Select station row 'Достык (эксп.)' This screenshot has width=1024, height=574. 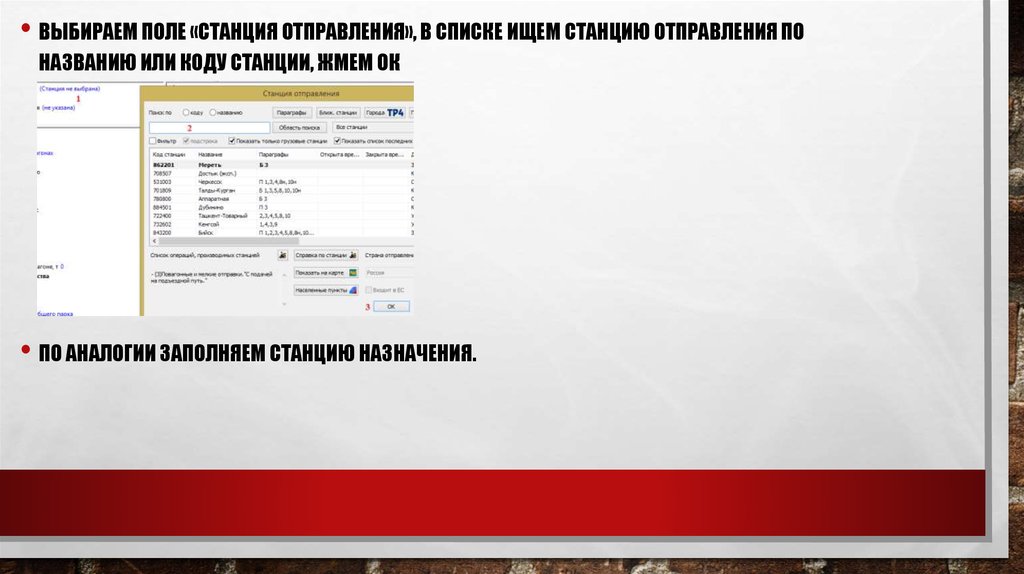(281, 174)
